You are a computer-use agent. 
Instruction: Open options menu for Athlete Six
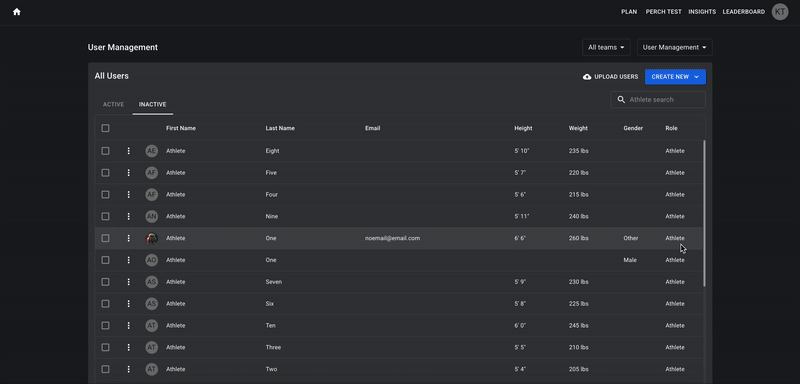[129, 304]
